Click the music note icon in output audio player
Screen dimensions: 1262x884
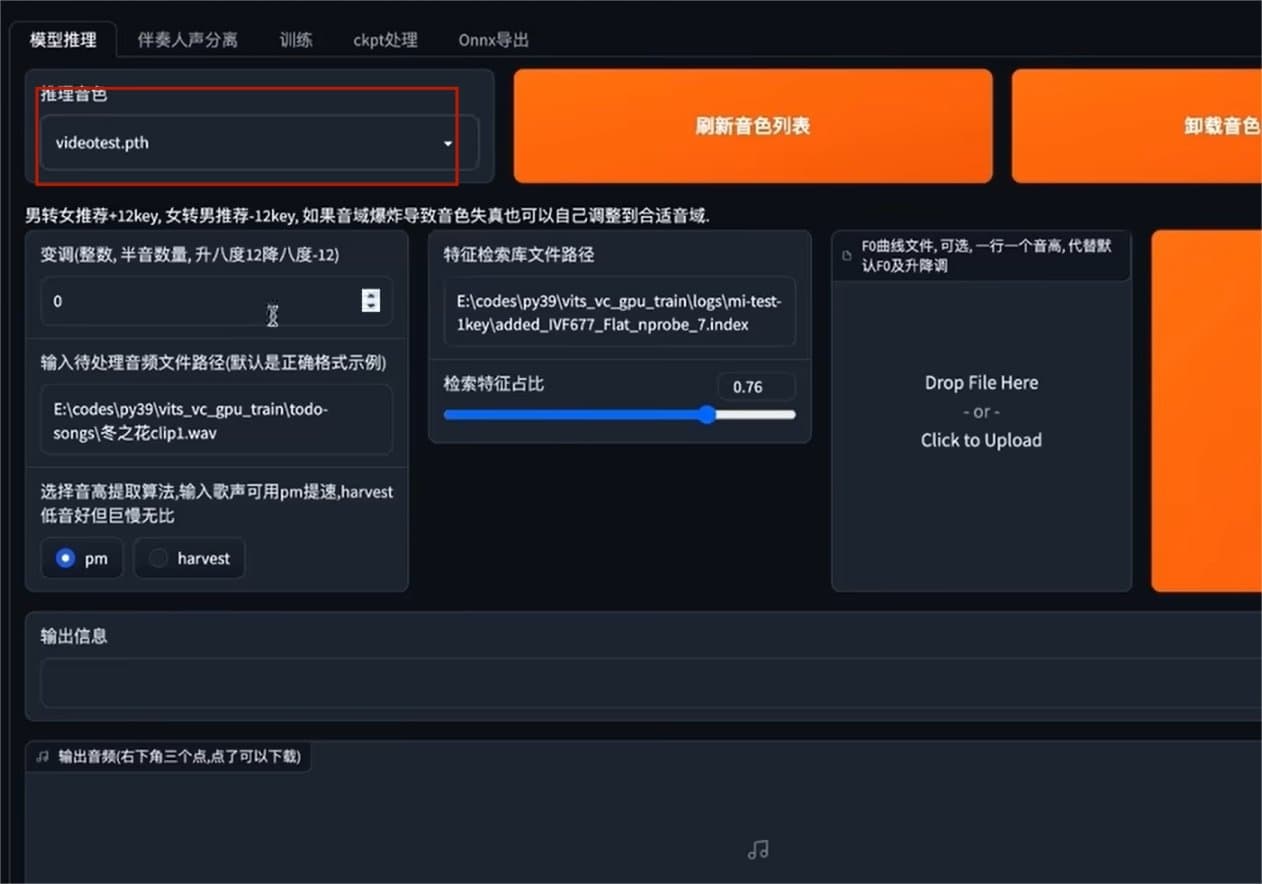(757, 849)
